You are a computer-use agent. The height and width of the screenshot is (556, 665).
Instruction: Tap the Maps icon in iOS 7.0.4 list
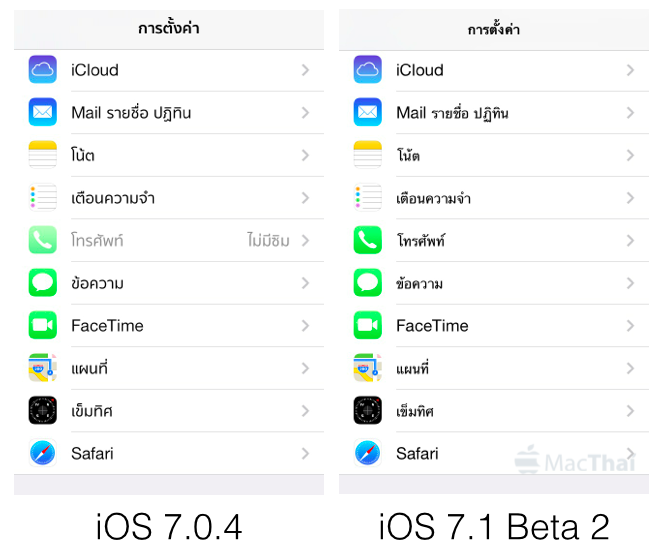42,368
